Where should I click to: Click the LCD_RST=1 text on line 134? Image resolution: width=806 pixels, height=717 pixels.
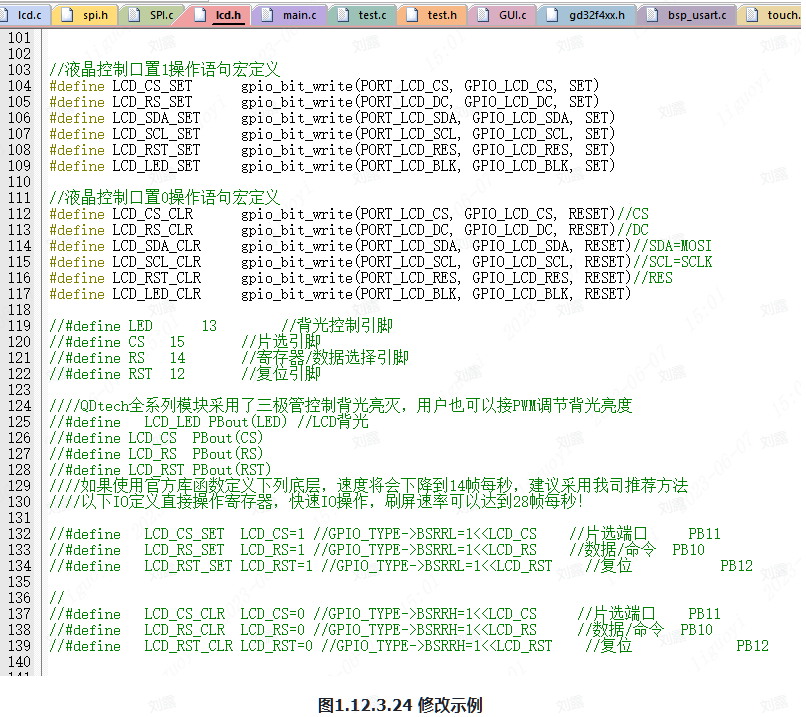(x=276, y=566)
